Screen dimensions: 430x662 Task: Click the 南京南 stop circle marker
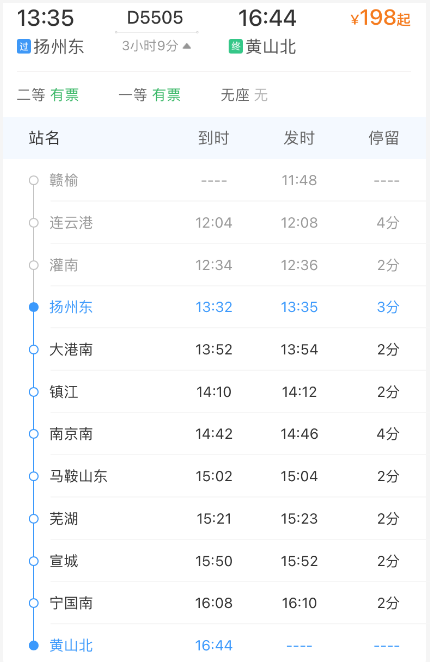click(33, 434)
